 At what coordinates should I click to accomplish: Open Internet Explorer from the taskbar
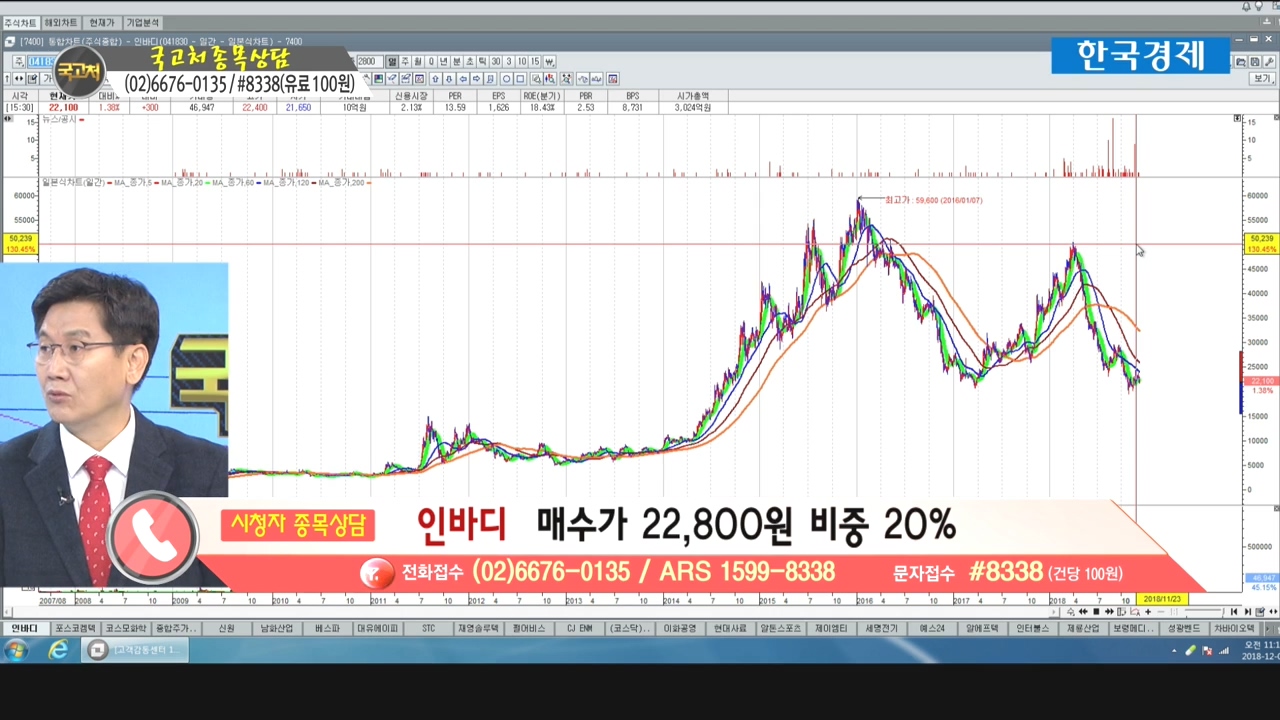click(58, 650)
